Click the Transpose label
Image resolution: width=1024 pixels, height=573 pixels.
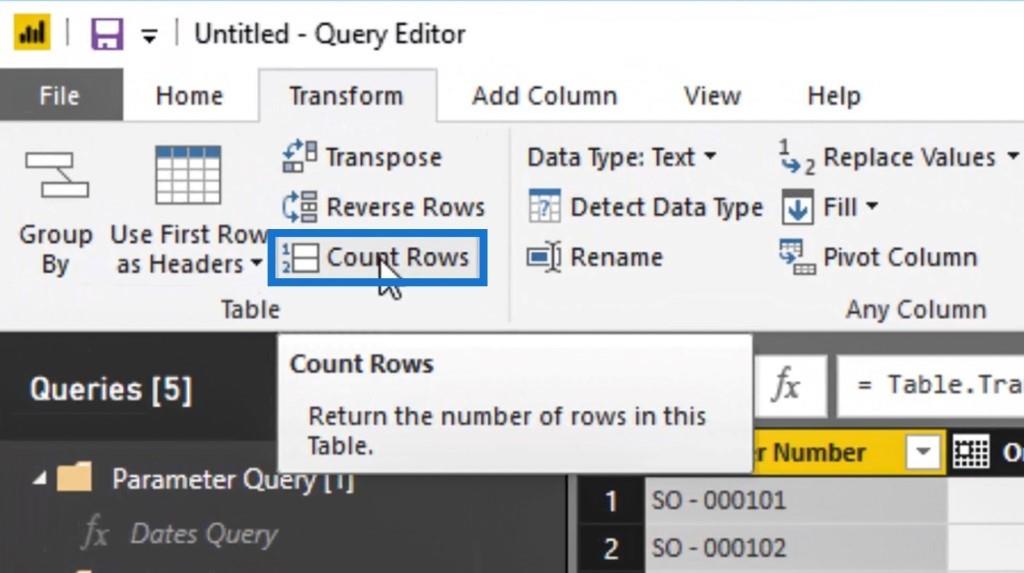[384, 157]
